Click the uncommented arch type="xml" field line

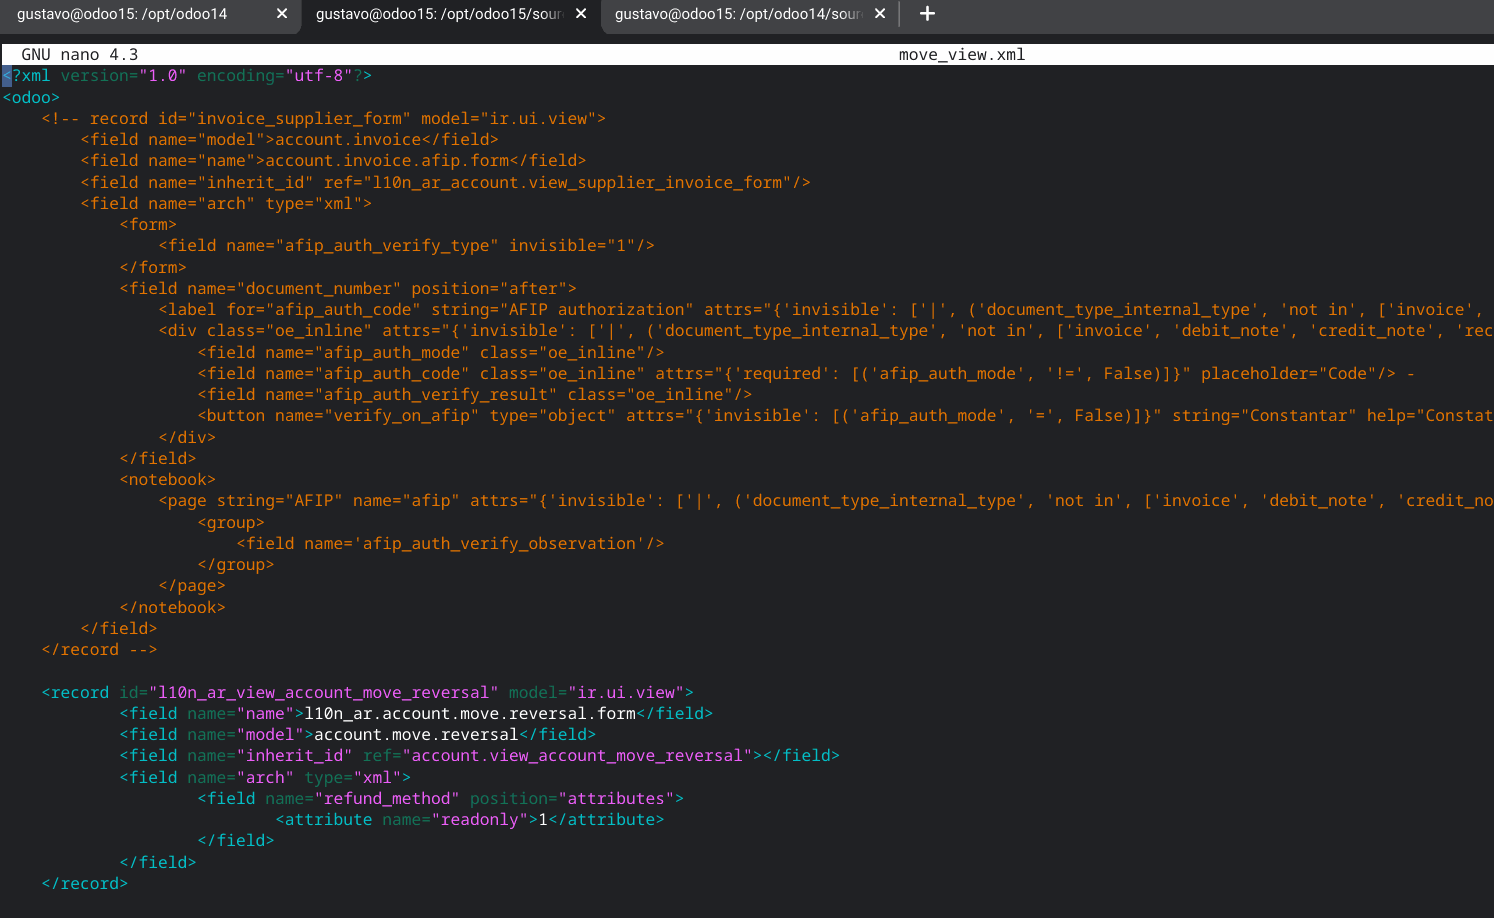(265, 778)
